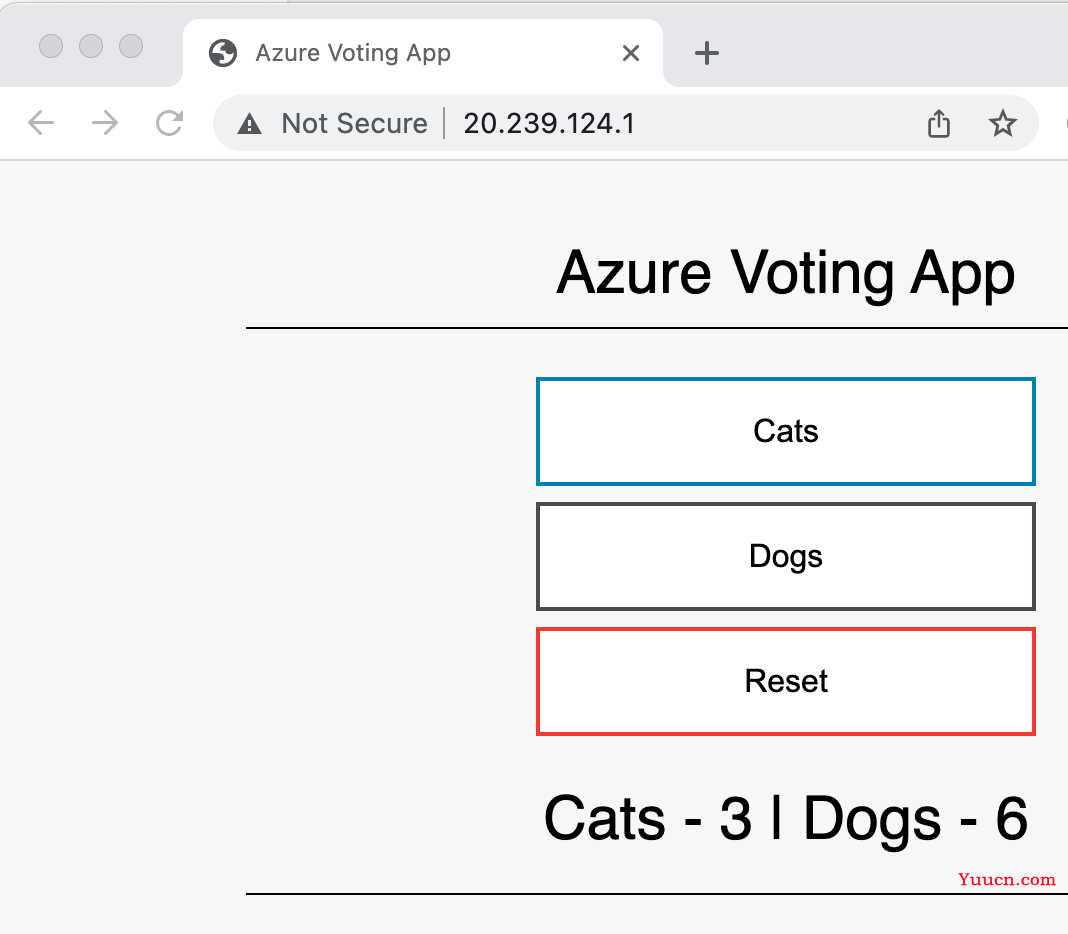
Task: Click the leftmost gray window control
Action: pos(51,46)
